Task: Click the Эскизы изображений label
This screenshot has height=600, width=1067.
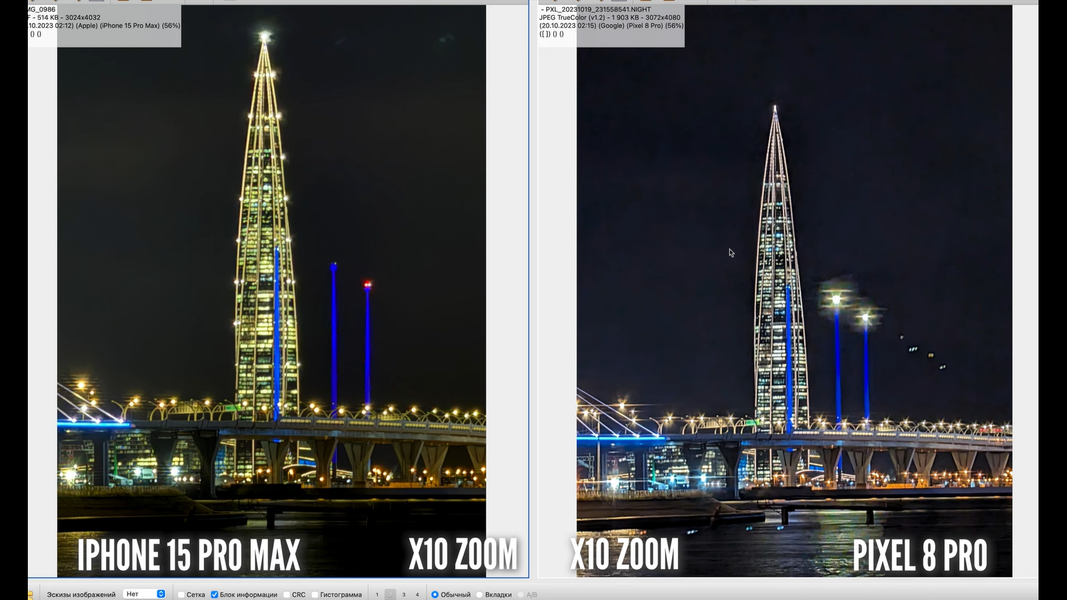Action: 81,594
